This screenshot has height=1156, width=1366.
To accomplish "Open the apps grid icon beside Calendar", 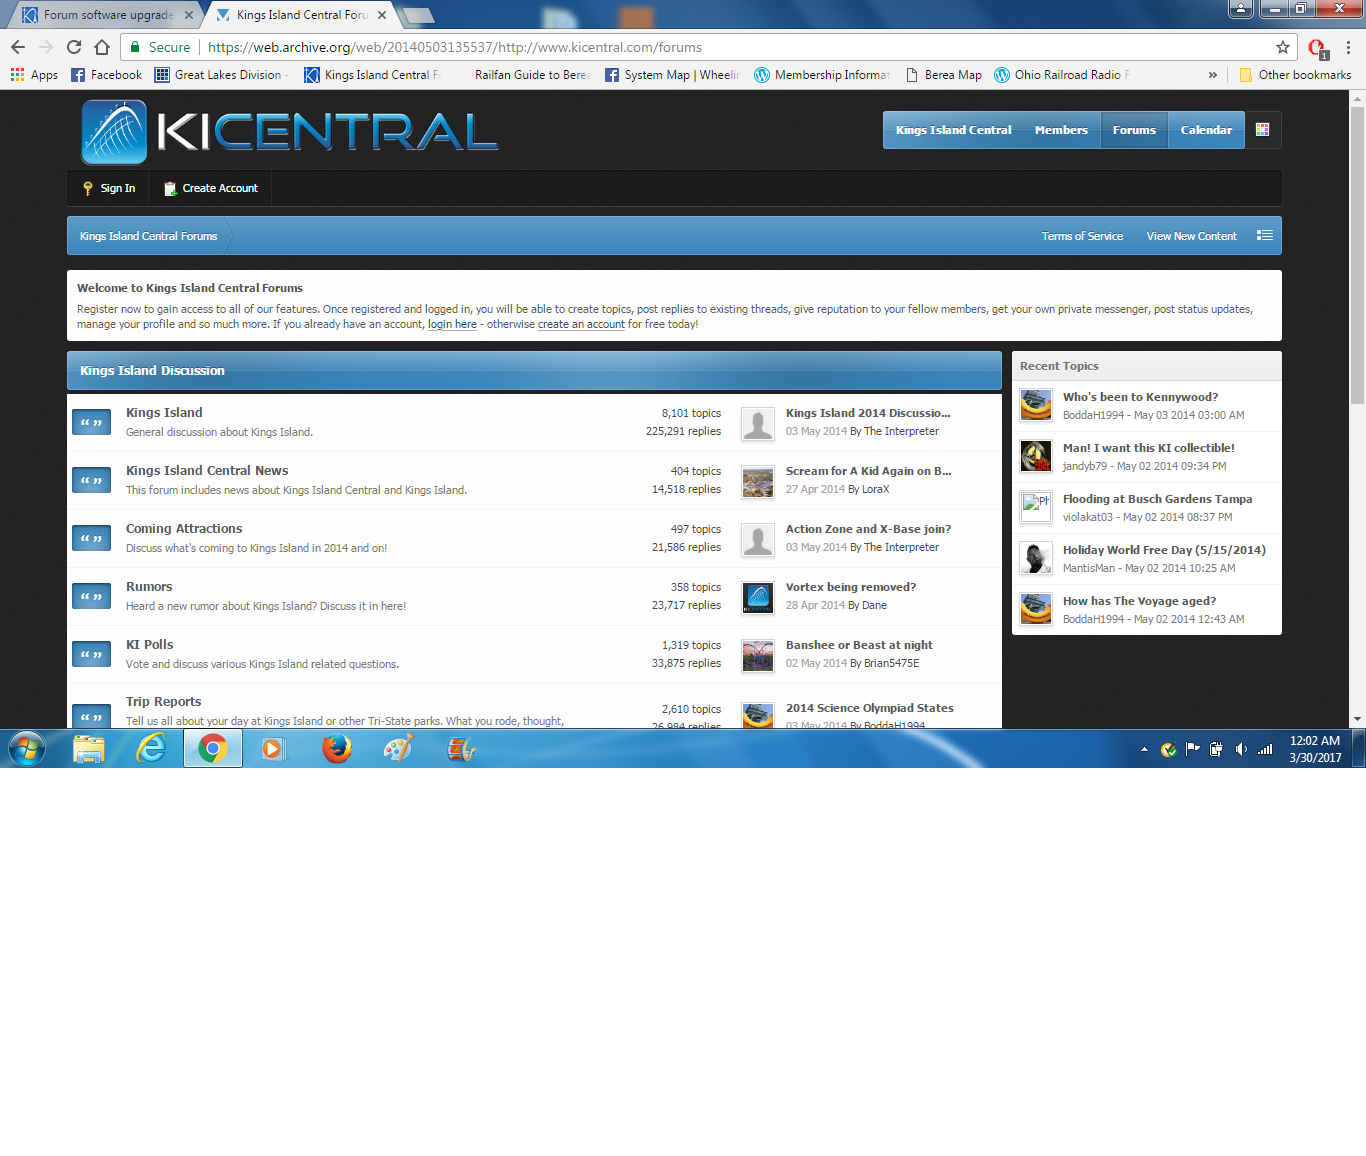I will 1262,130.
